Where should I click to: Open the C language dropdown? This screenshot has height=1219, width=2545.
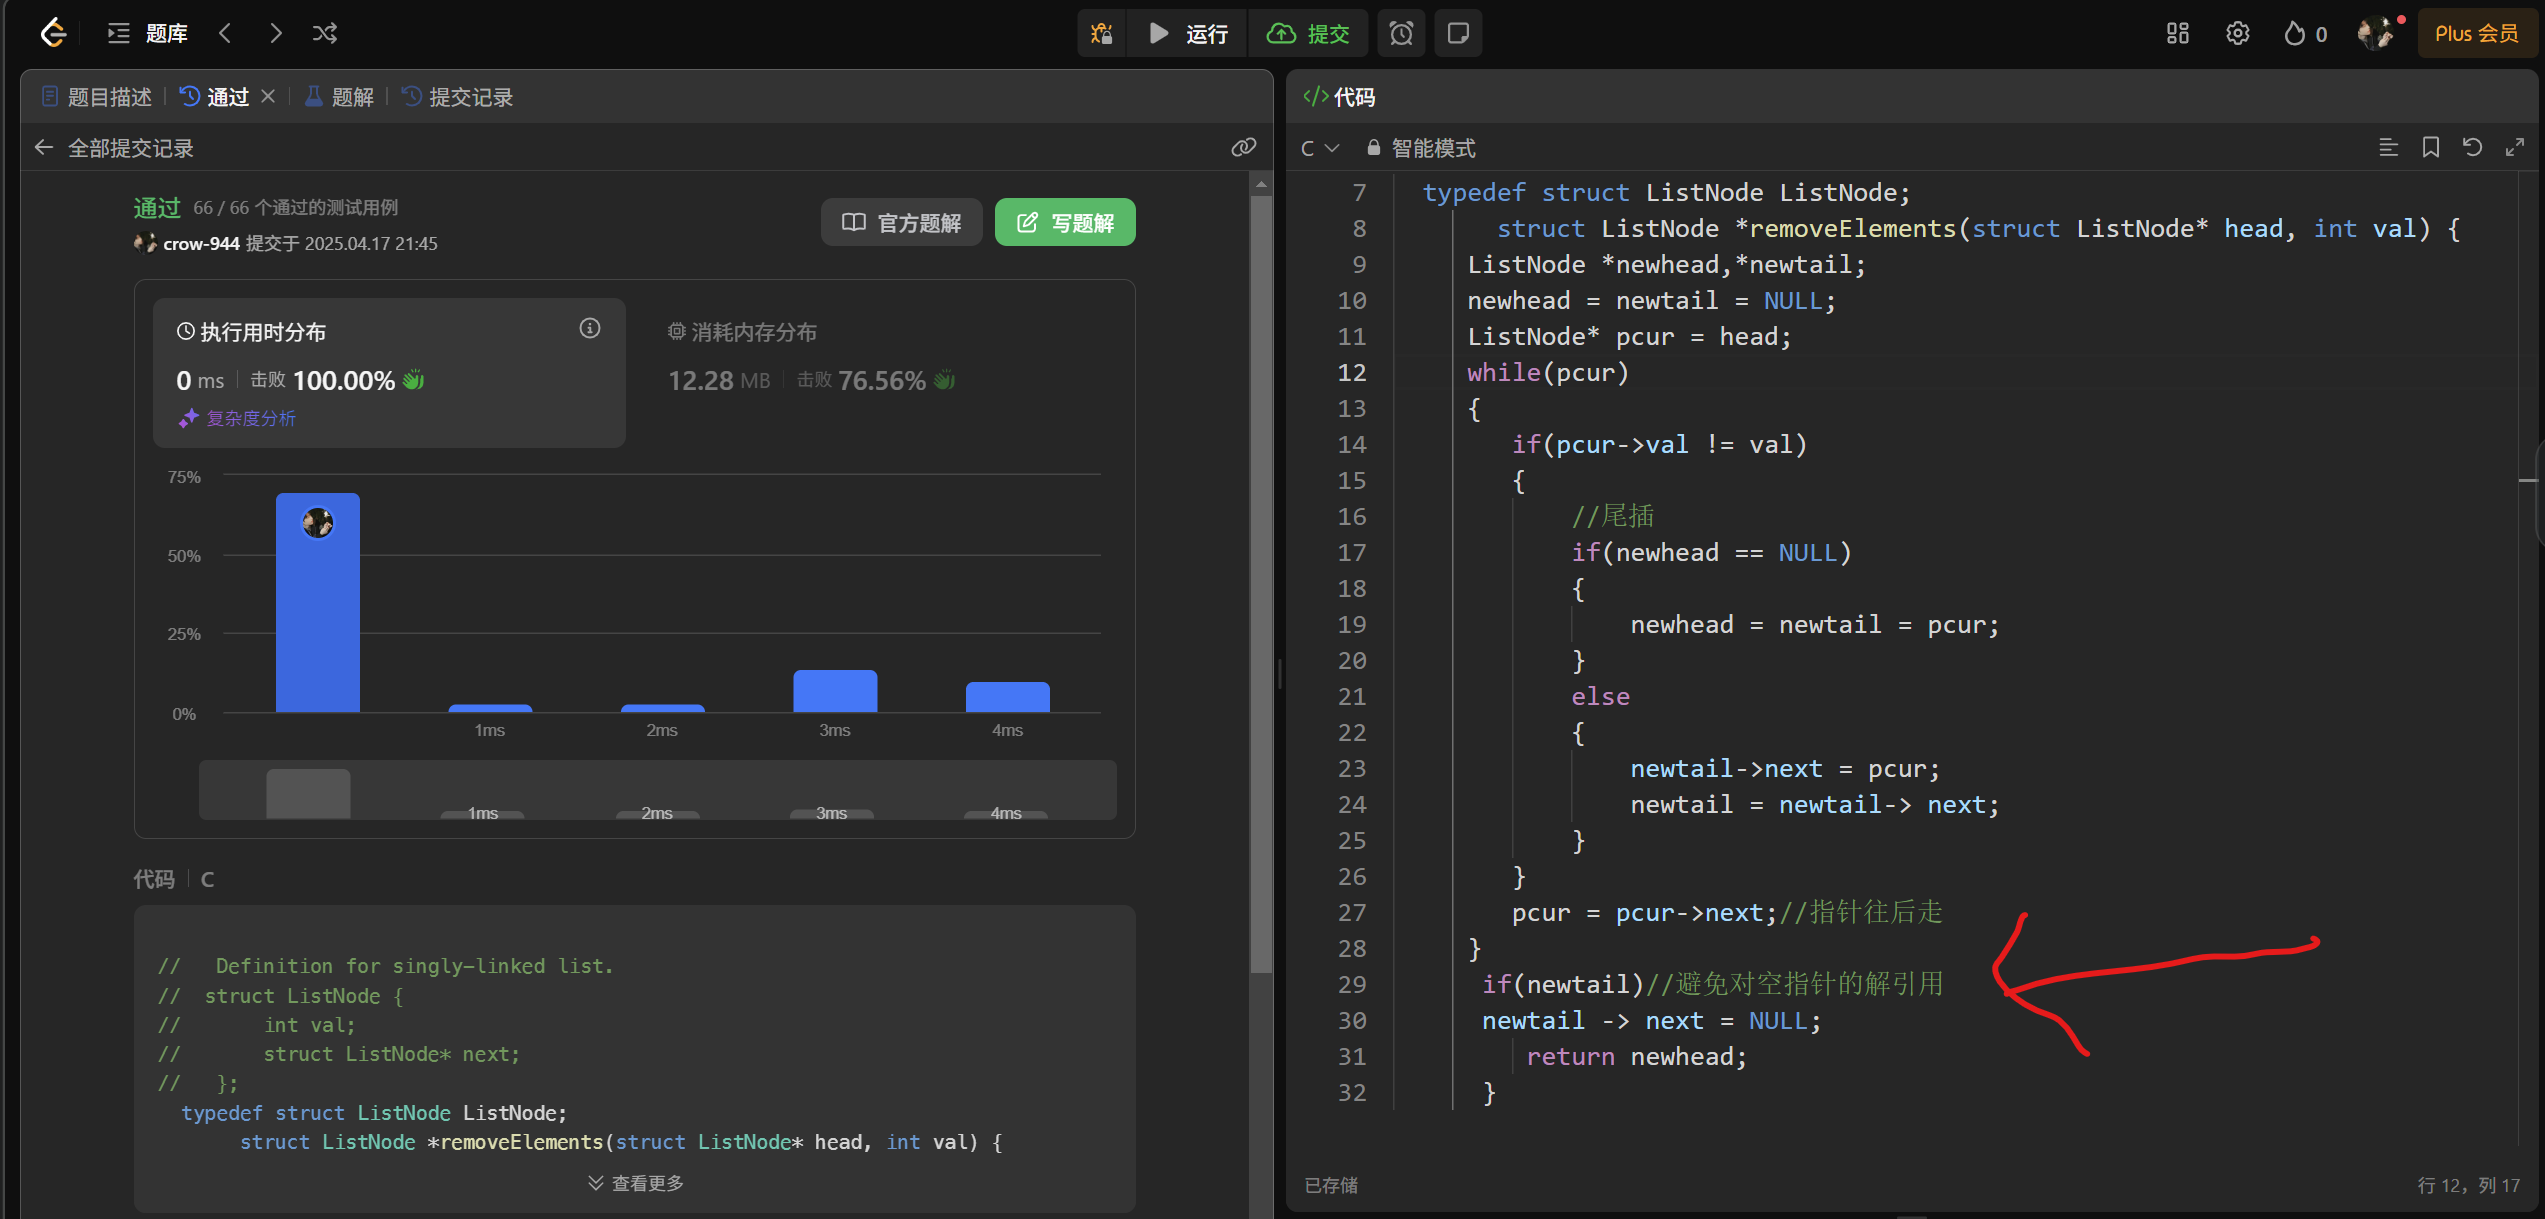1319,148
